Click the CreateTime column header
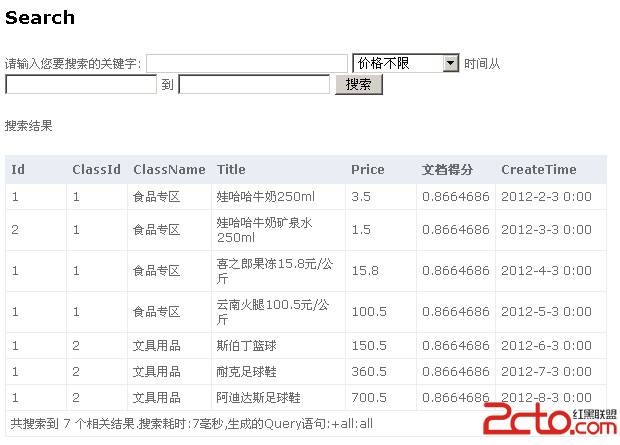The height and width of the screenshot is (445, 620). tap(539, 170)
